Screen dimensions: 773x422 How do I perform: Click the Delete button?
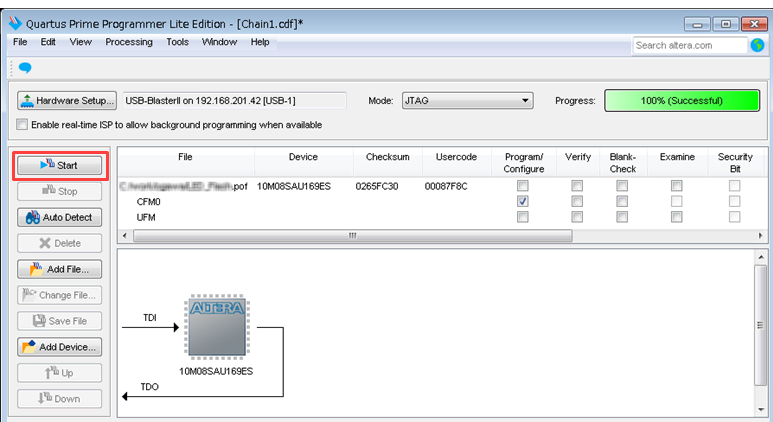[x=60, y=243]
